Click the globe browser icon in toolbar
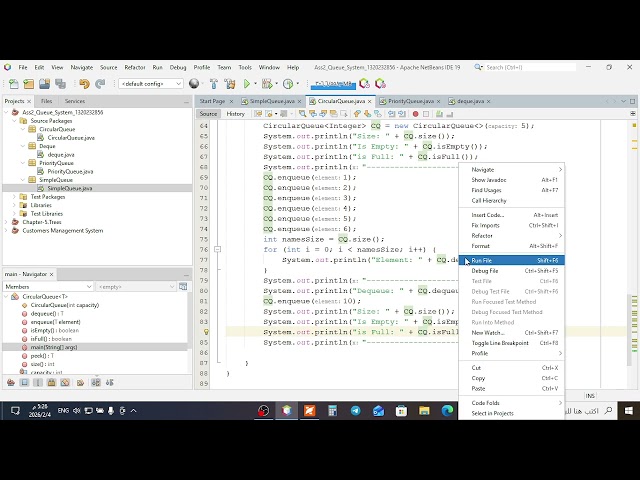The width and height of the screenshot is (640, 480). pos(194,84)
